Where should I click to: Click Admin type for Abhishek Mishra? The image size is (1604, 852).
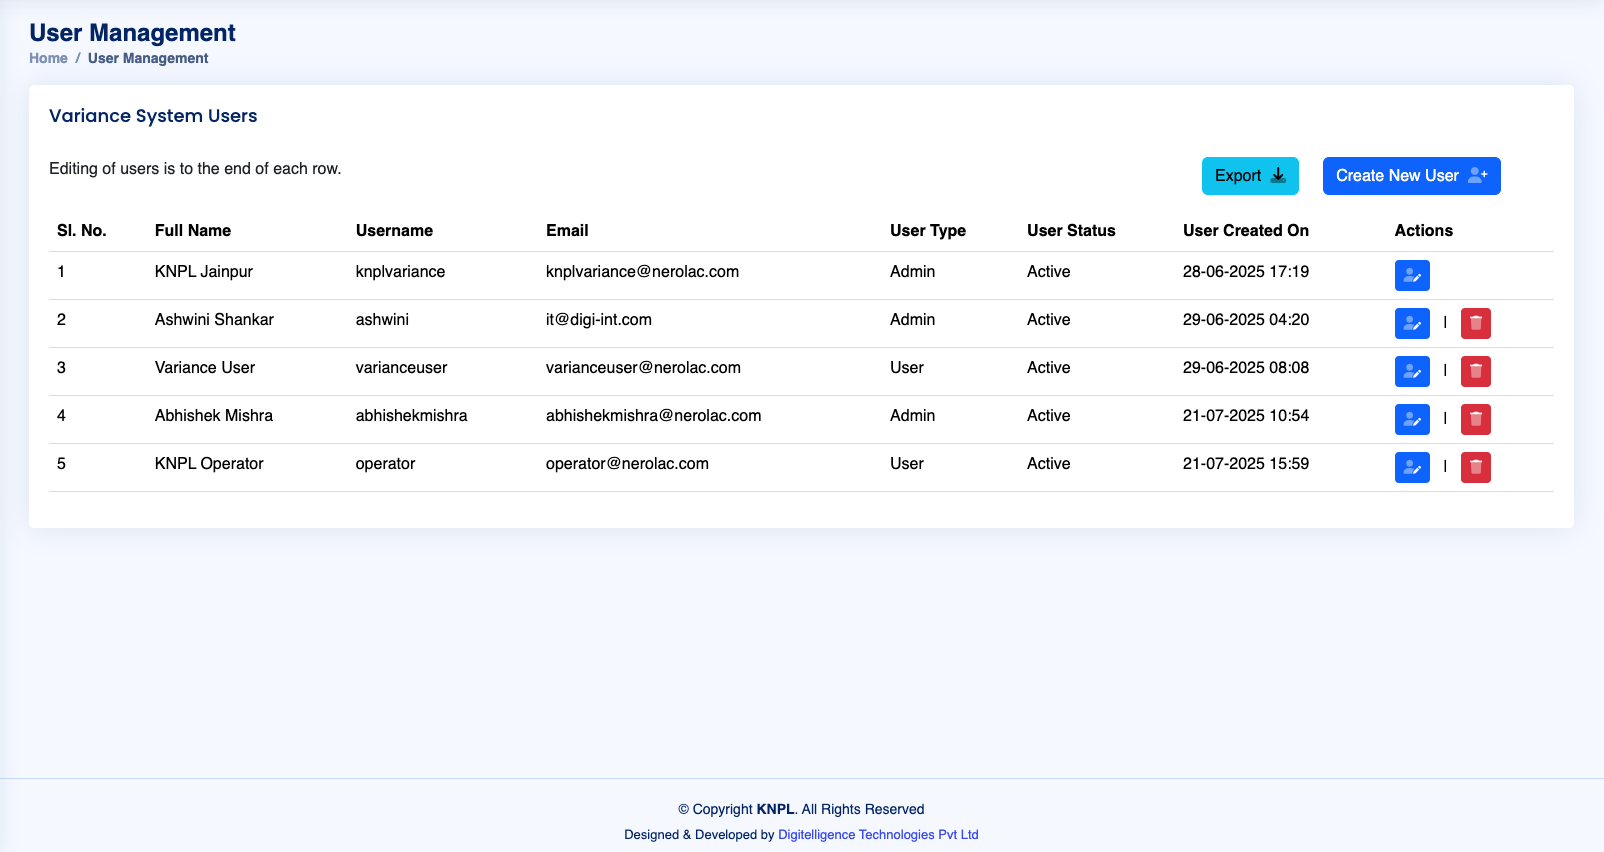(x=912, y=416)
